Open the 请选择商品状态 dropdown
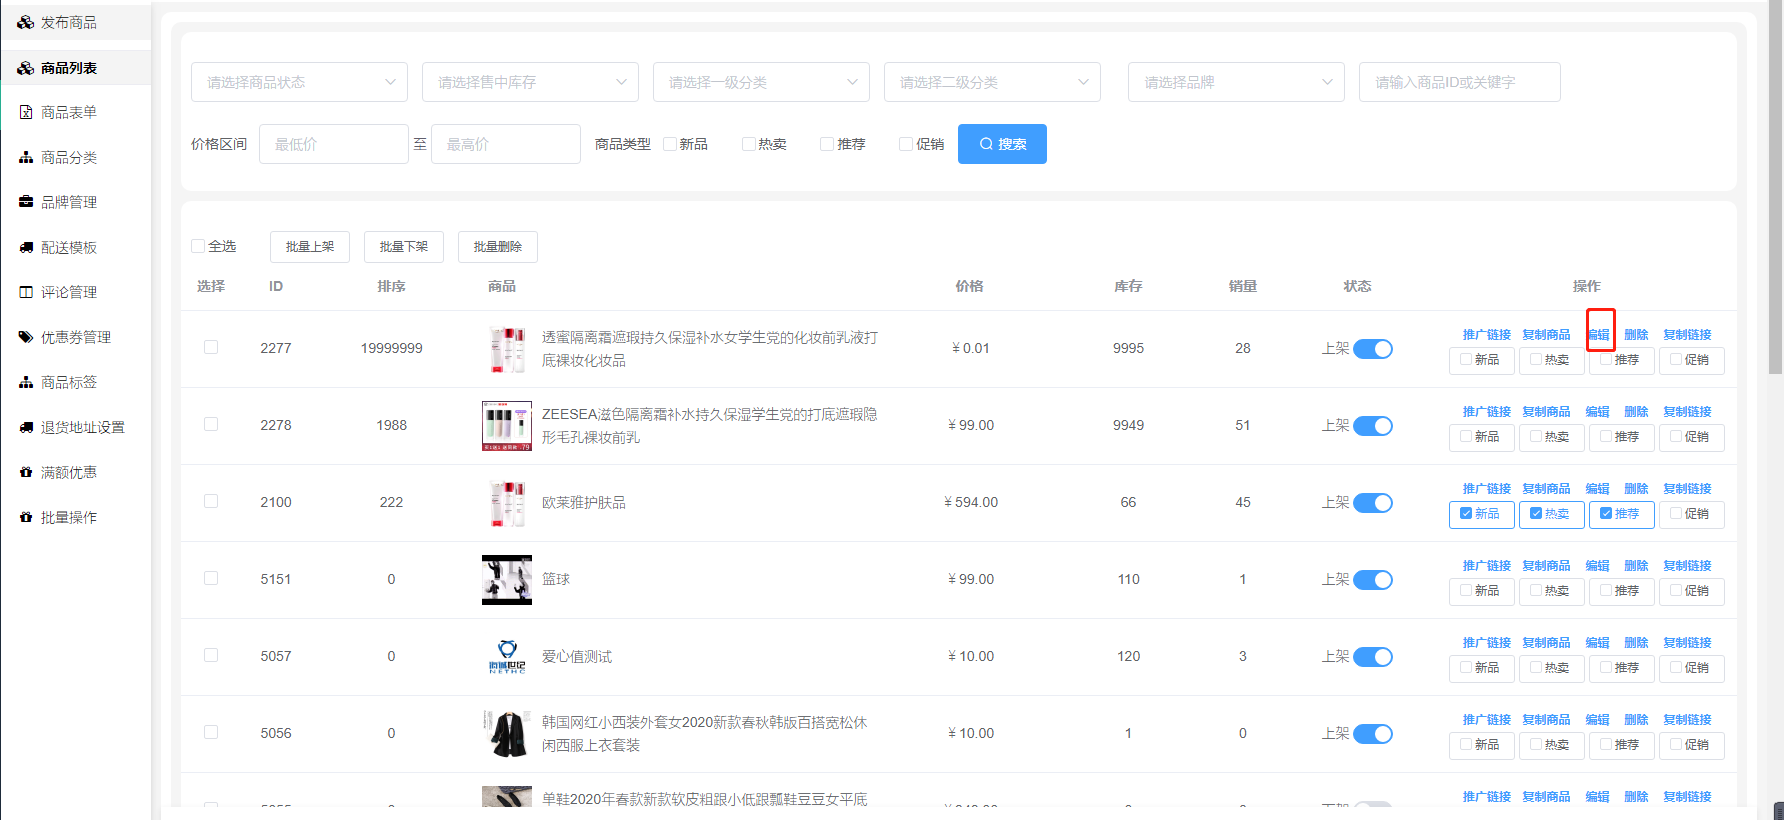The image size is (1784, 820). [299, 82]
